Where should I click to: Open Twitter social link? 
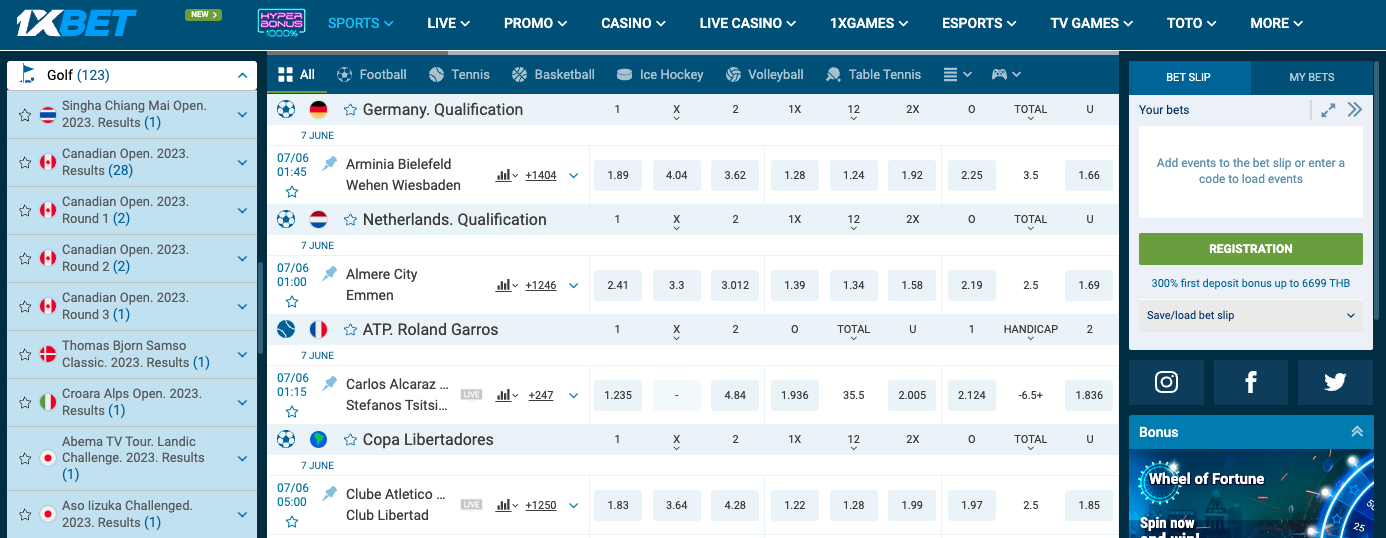[x=1335, y=382]
